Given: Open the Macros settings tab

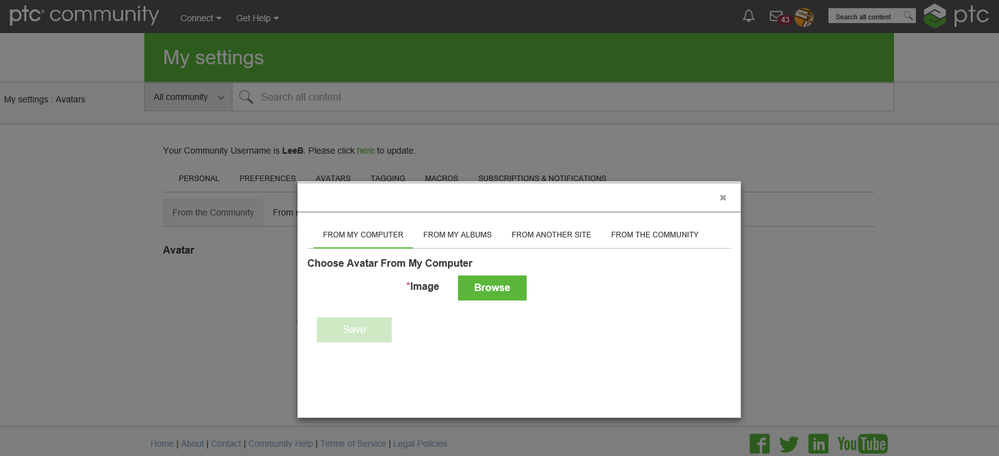Looking at the screenshot, I should [442, 178].
